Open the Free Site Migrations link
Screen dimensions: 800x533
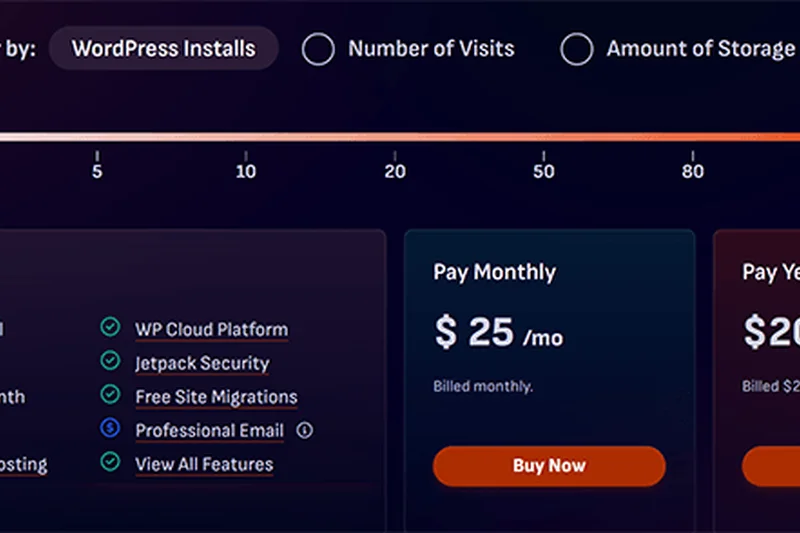[x=216, y=397]
